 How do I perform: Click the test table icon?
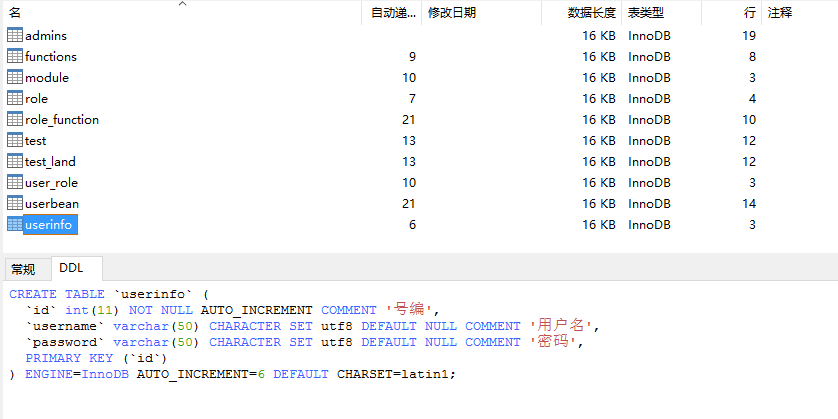coord(14,140)
